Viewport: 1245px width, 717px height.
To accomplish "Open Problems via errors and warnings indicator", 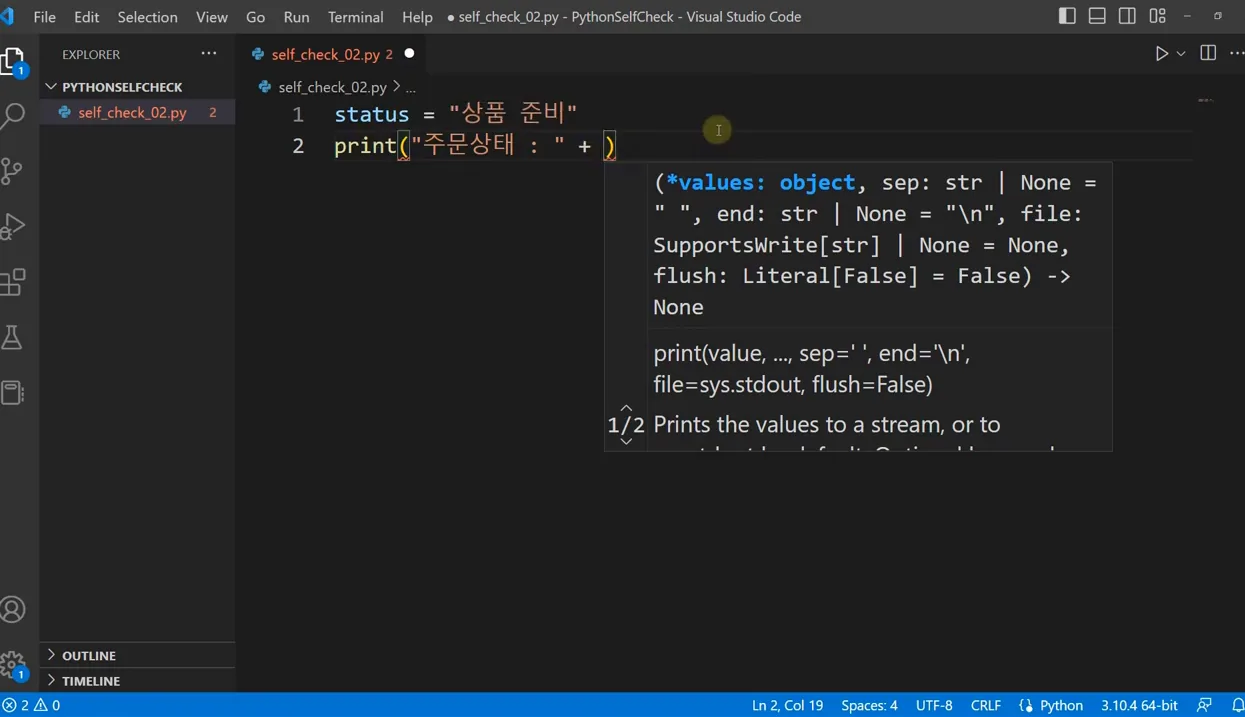I will 31,705.
